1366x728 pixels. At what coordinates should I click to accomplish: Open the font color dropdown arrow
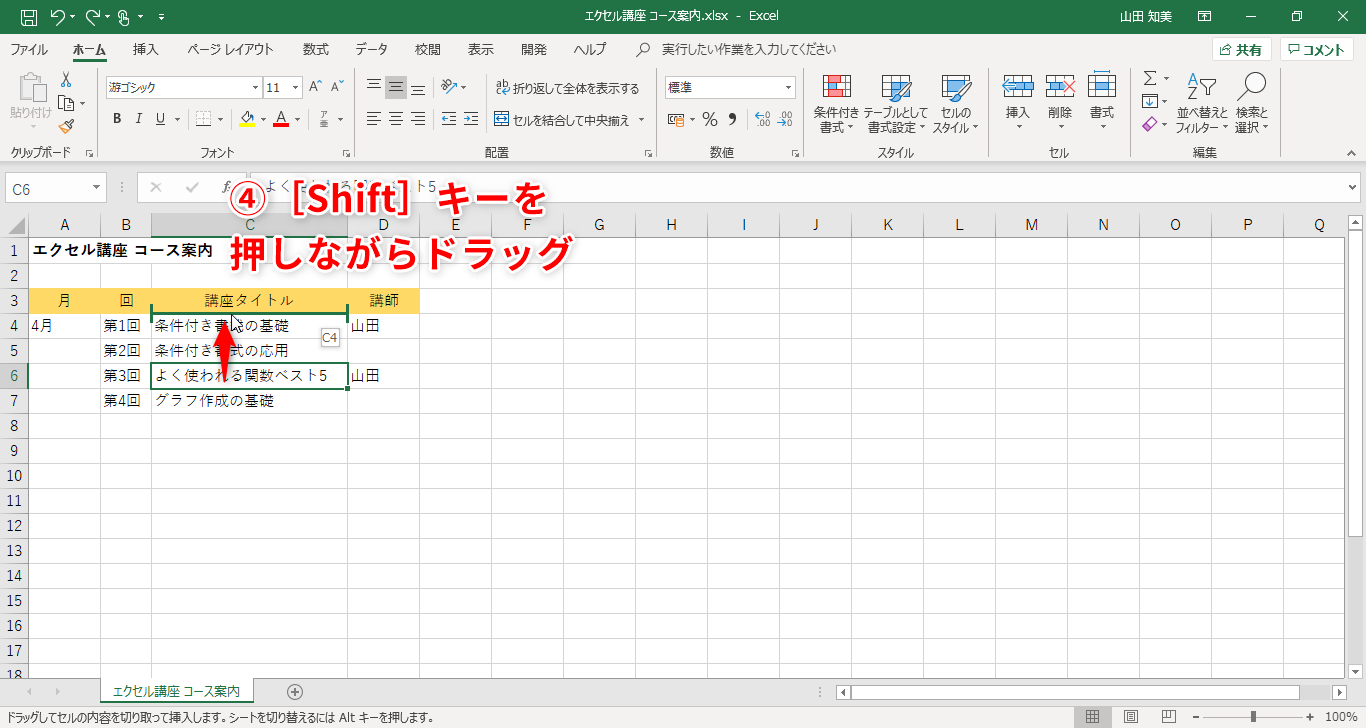click(297, 119)
